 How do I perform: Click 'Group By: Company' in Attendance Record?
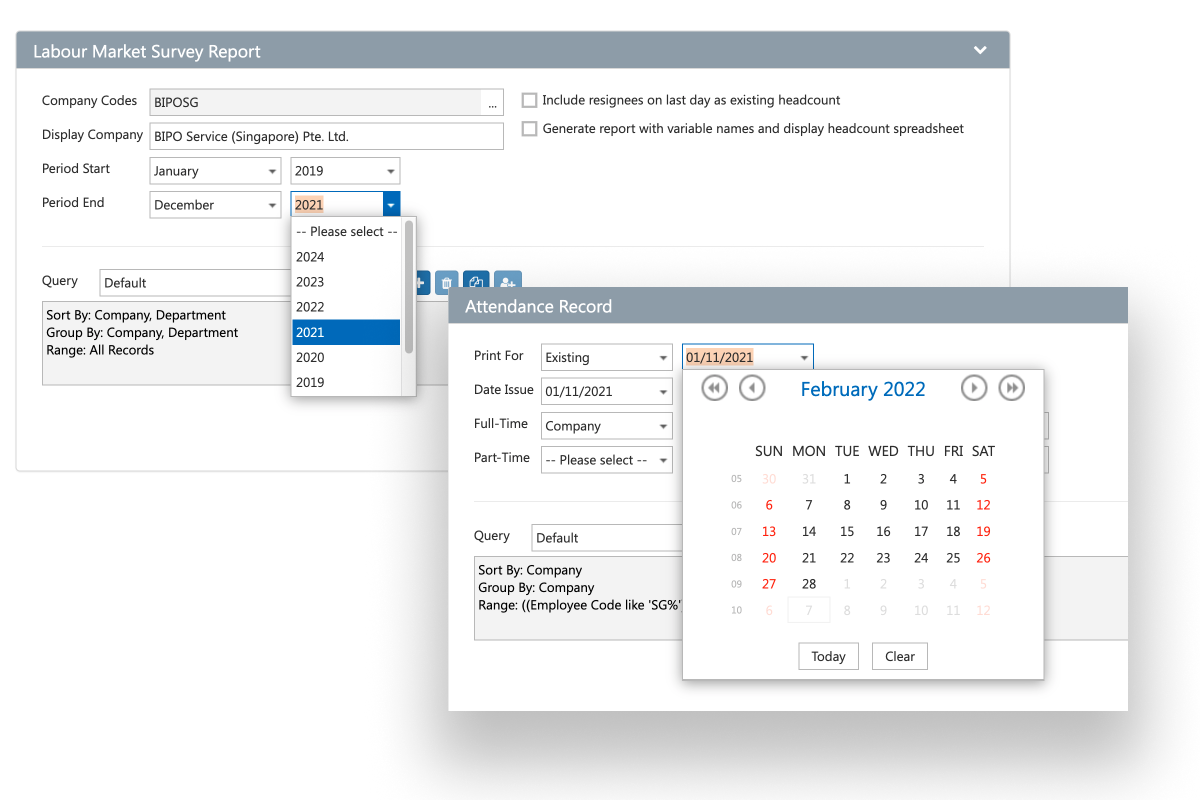pyautogui.click(x=536, y=588)
